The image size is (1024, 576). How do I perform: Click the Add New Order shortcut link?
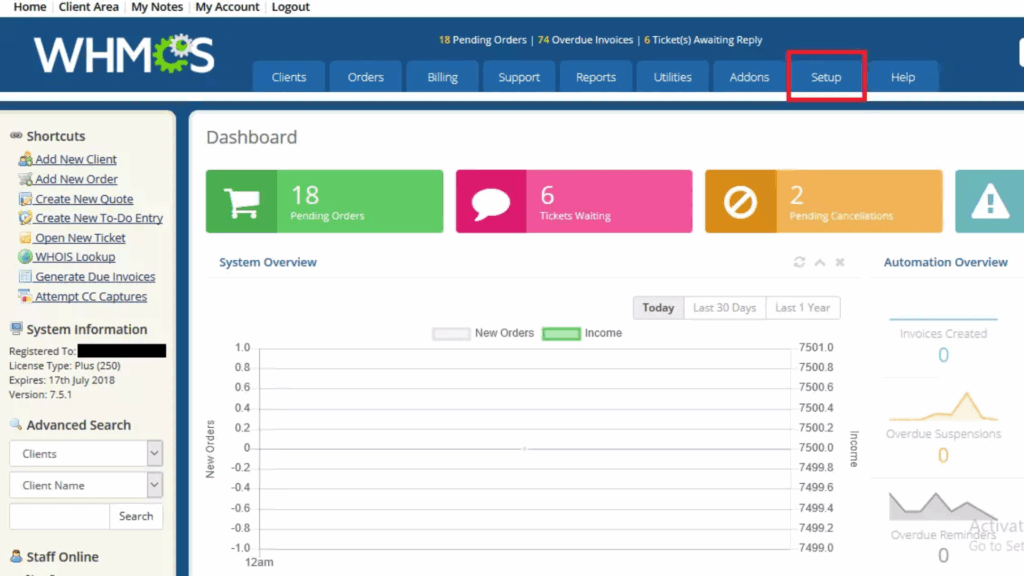click(76, 178)
